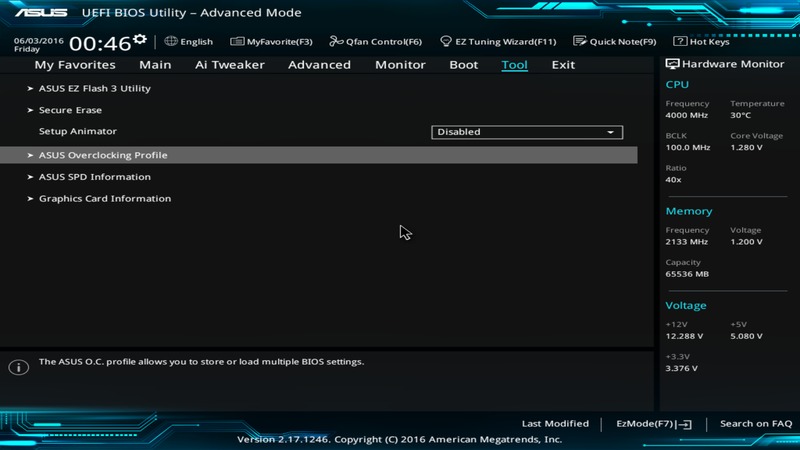This screenshot has height=450, width=800.
Task: Click the Last Modified button
Action: pyautogui.click(x=555, y=424)
